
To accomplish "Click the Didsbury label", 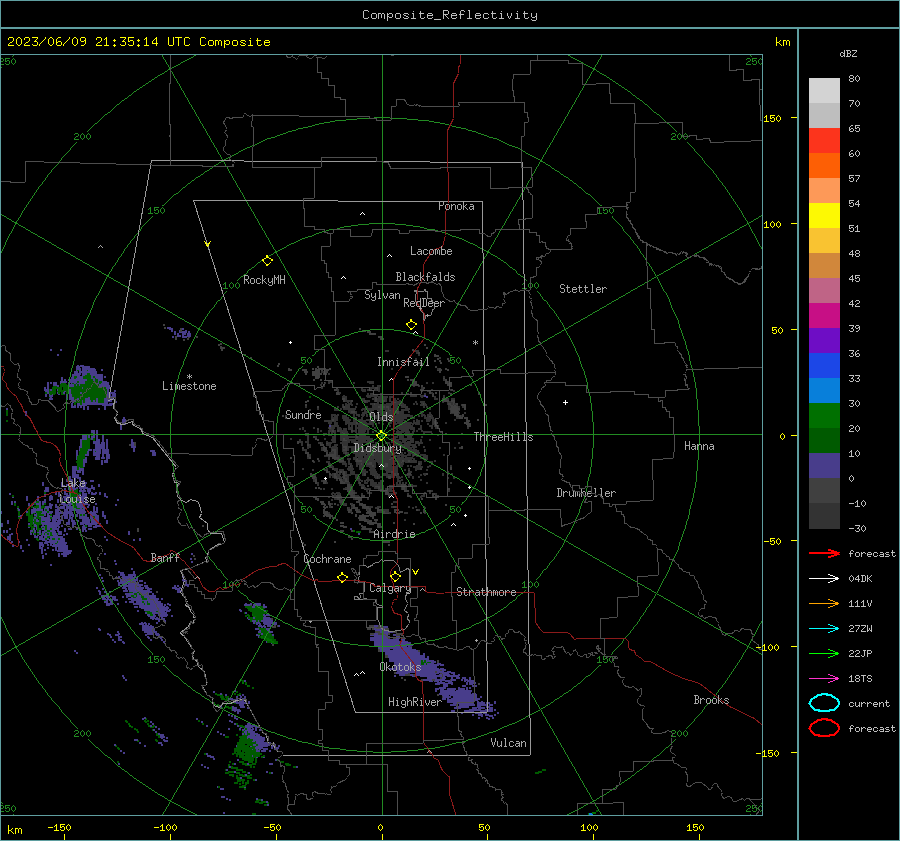I will tap(377, 448).
